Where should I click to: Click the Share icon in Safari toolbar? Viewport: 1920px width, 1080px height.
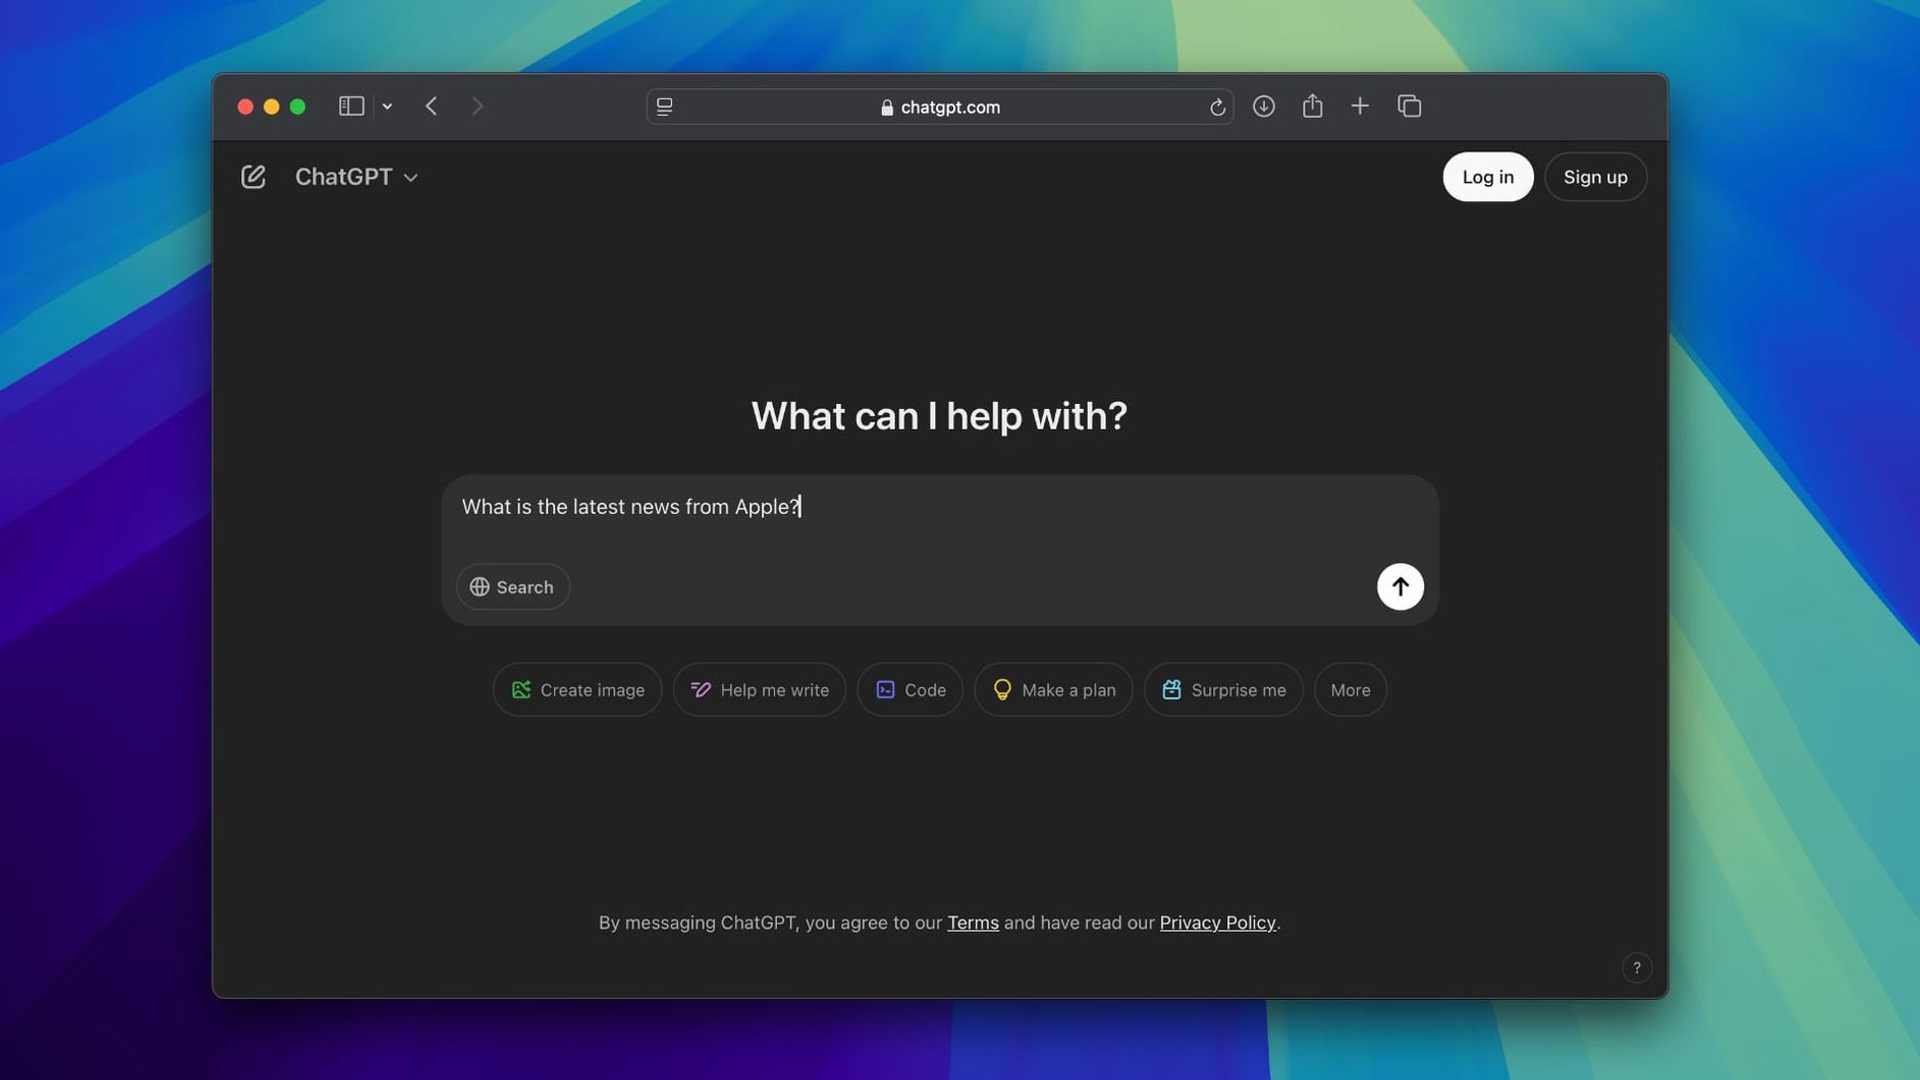pos(1312,106)
